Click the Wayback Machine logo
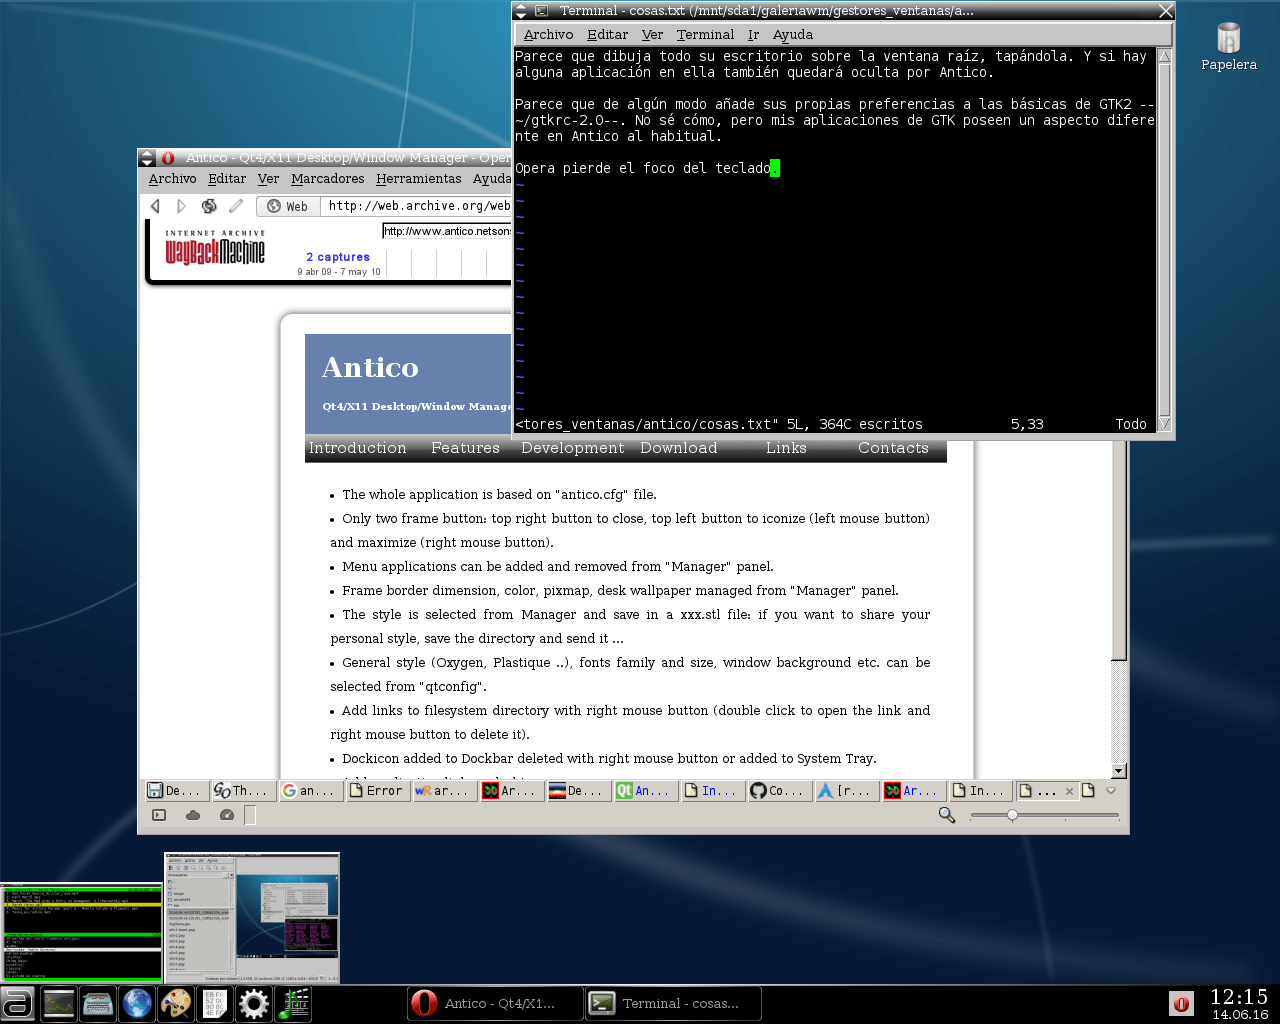Image resolution: width=1280 pixels, height=1024 pixels. pos(215,247)
